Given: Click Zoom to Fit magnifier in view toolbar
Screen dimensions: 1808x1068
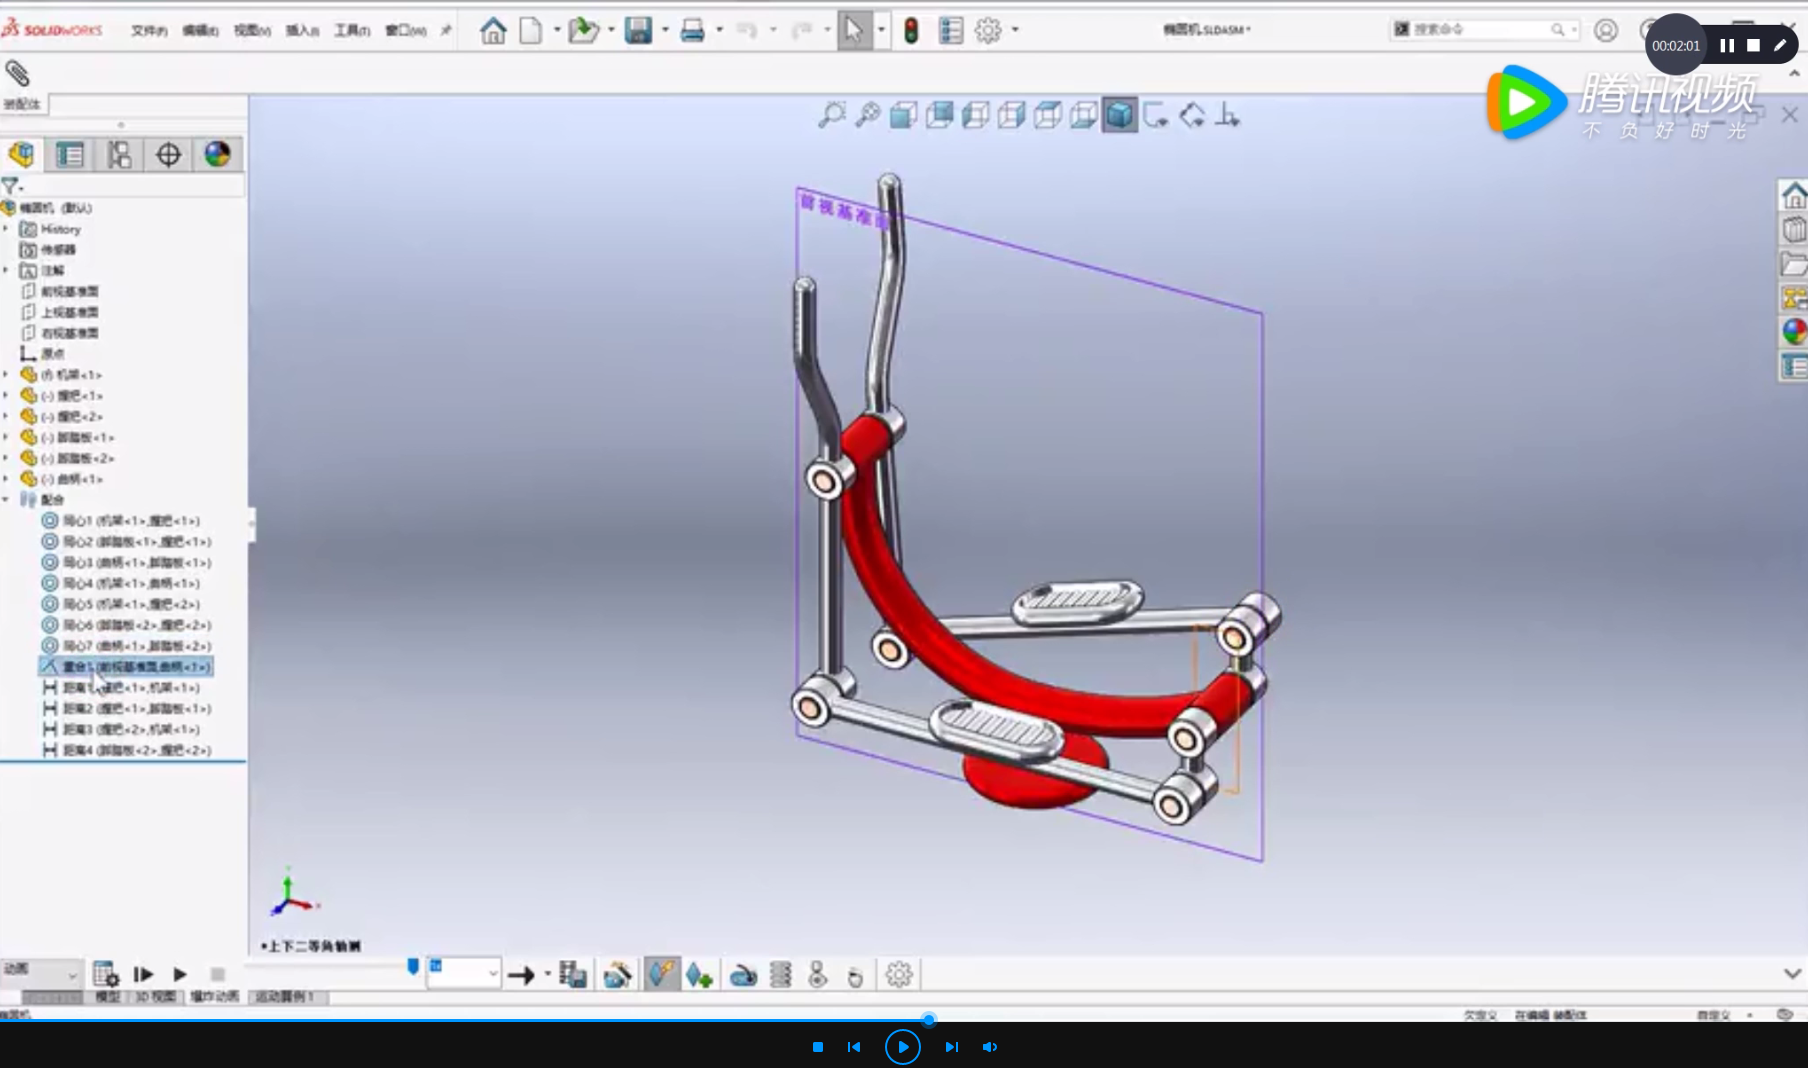Looking at the screenshot, I should pos(831,116).
